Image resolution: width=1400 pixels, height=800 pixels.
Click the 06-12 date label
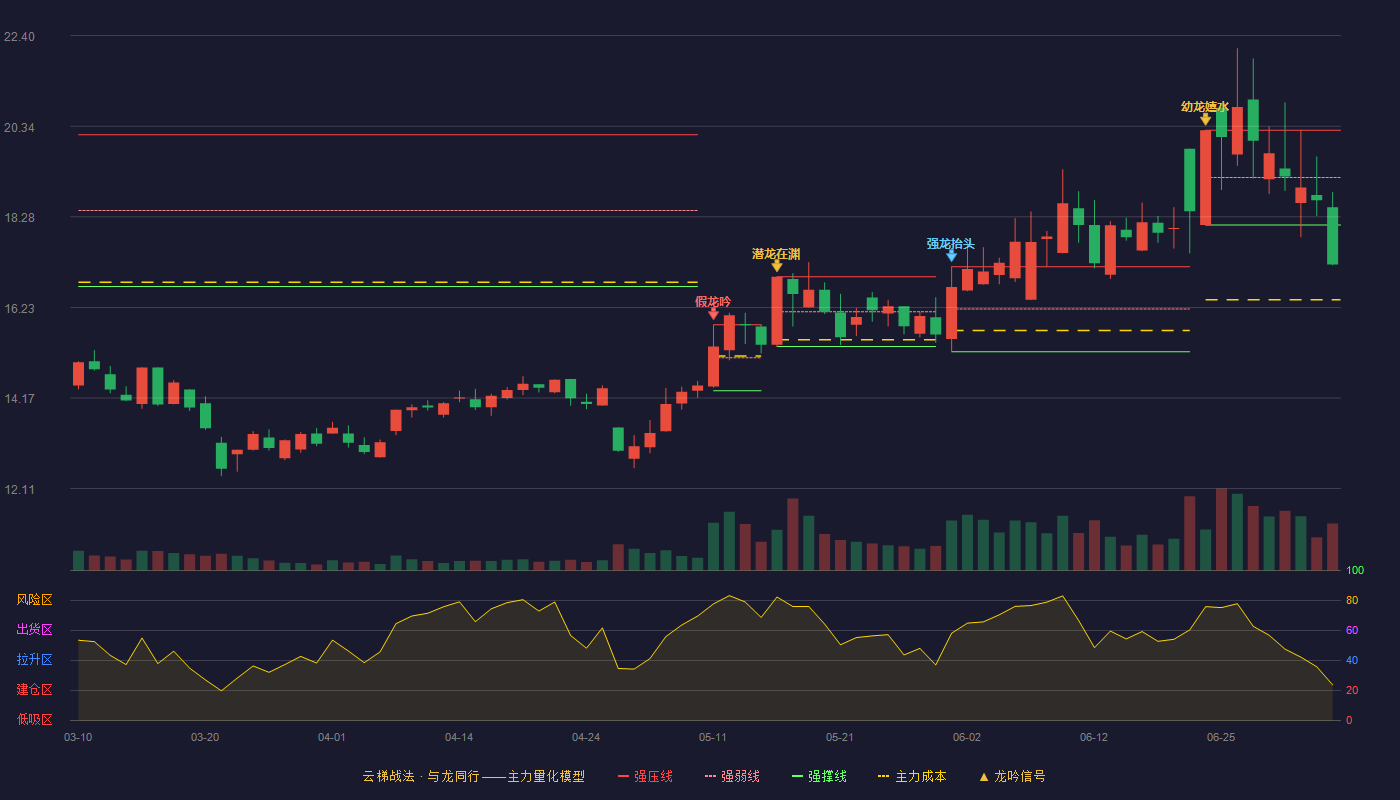[x=1094, y=737]
